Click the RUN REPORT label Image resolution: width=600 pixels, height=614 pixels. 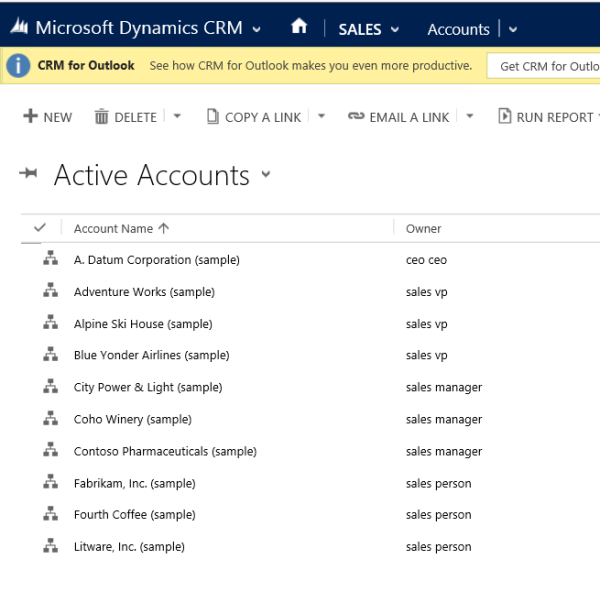tap(555, 117)
